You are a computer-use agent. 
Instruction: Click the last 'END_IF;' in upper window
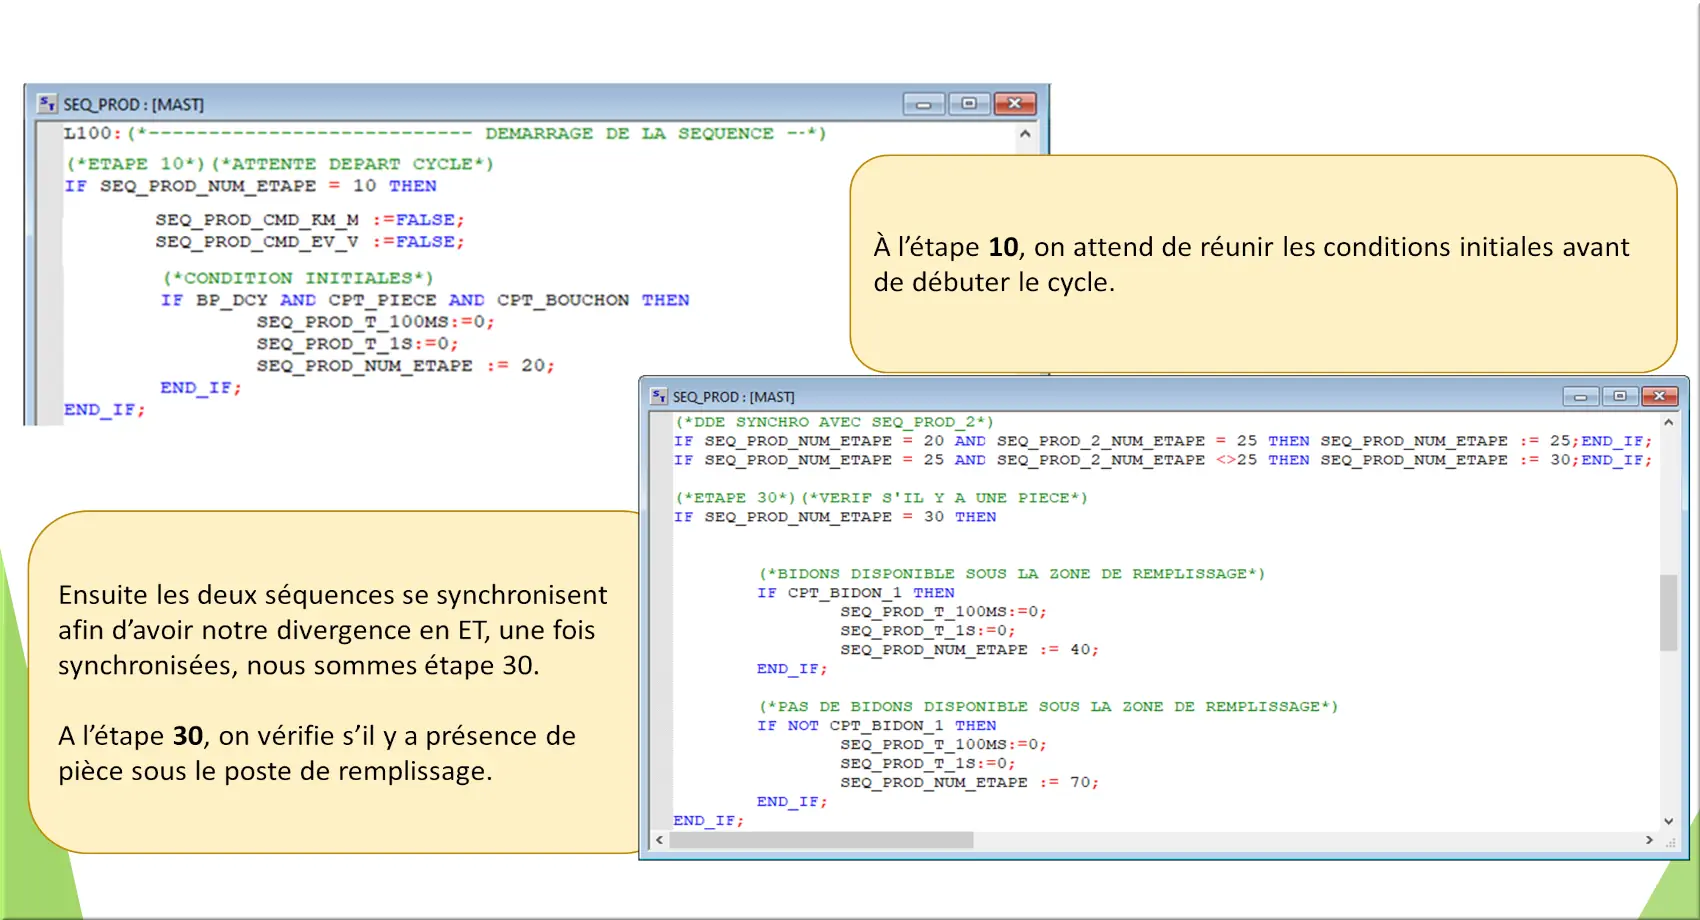(x=104, y=410)
